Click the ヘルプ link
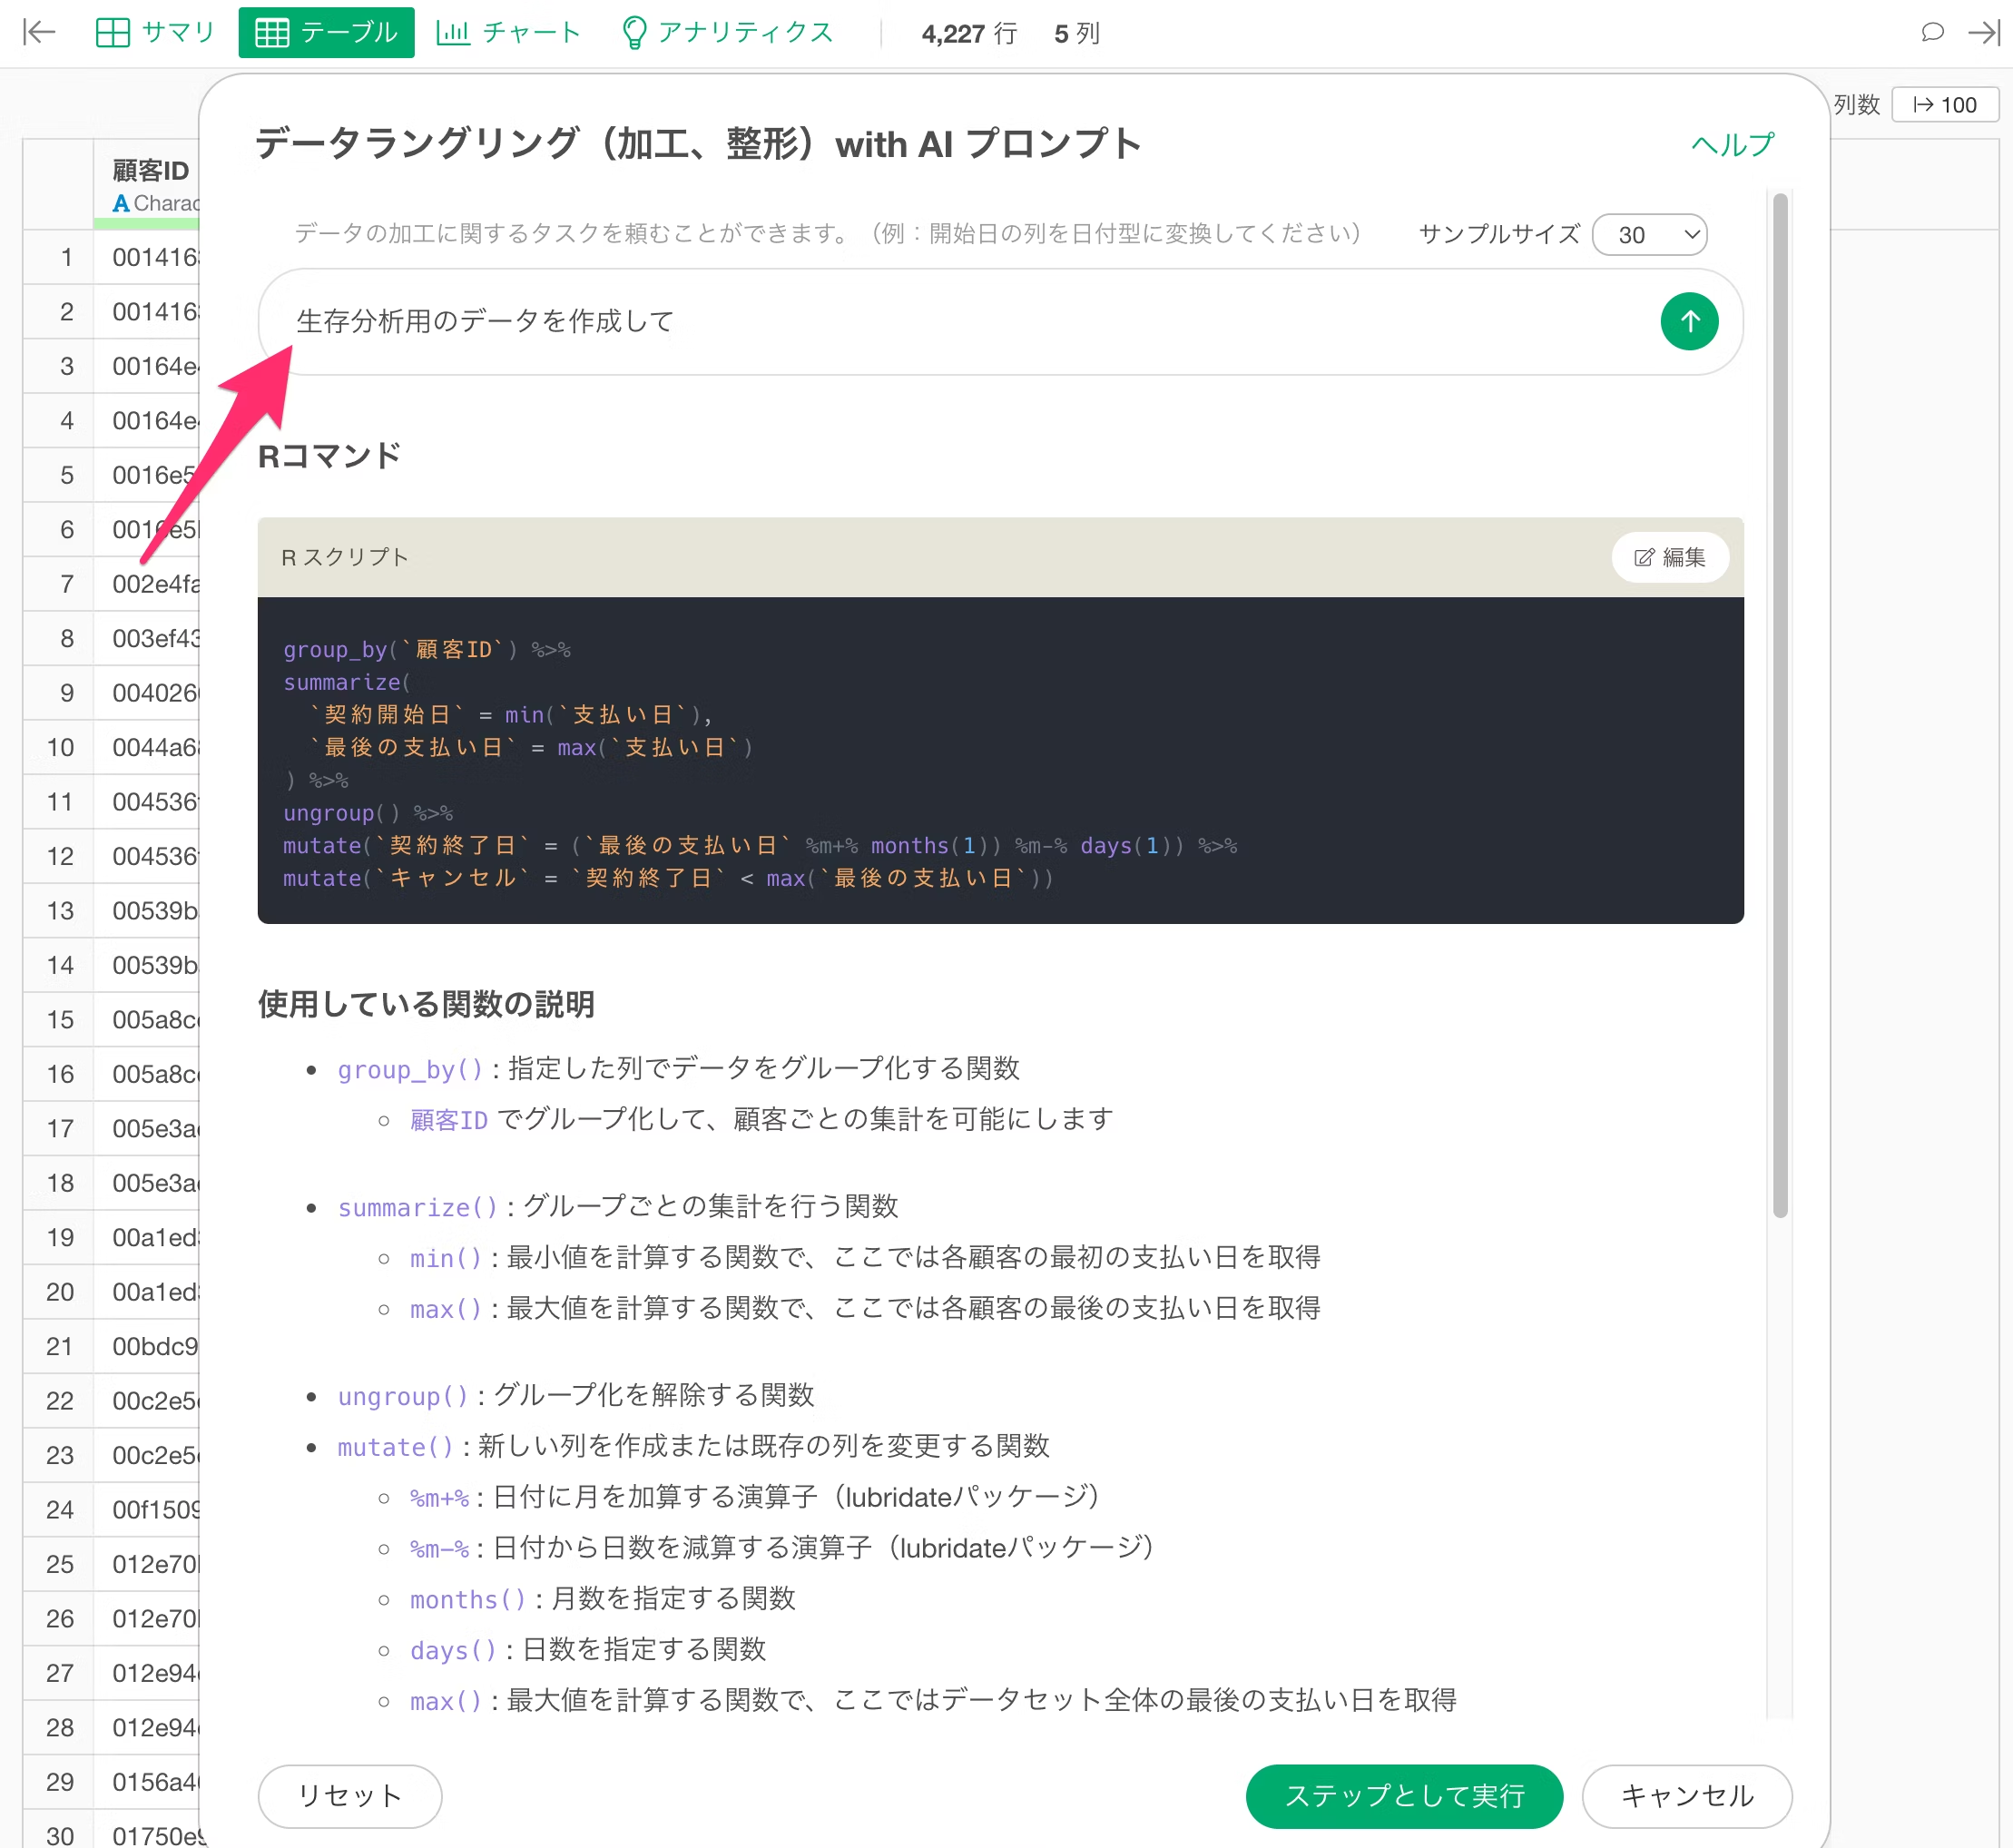This screenshot has width=2013, height=1848. tap(1731, 145)
